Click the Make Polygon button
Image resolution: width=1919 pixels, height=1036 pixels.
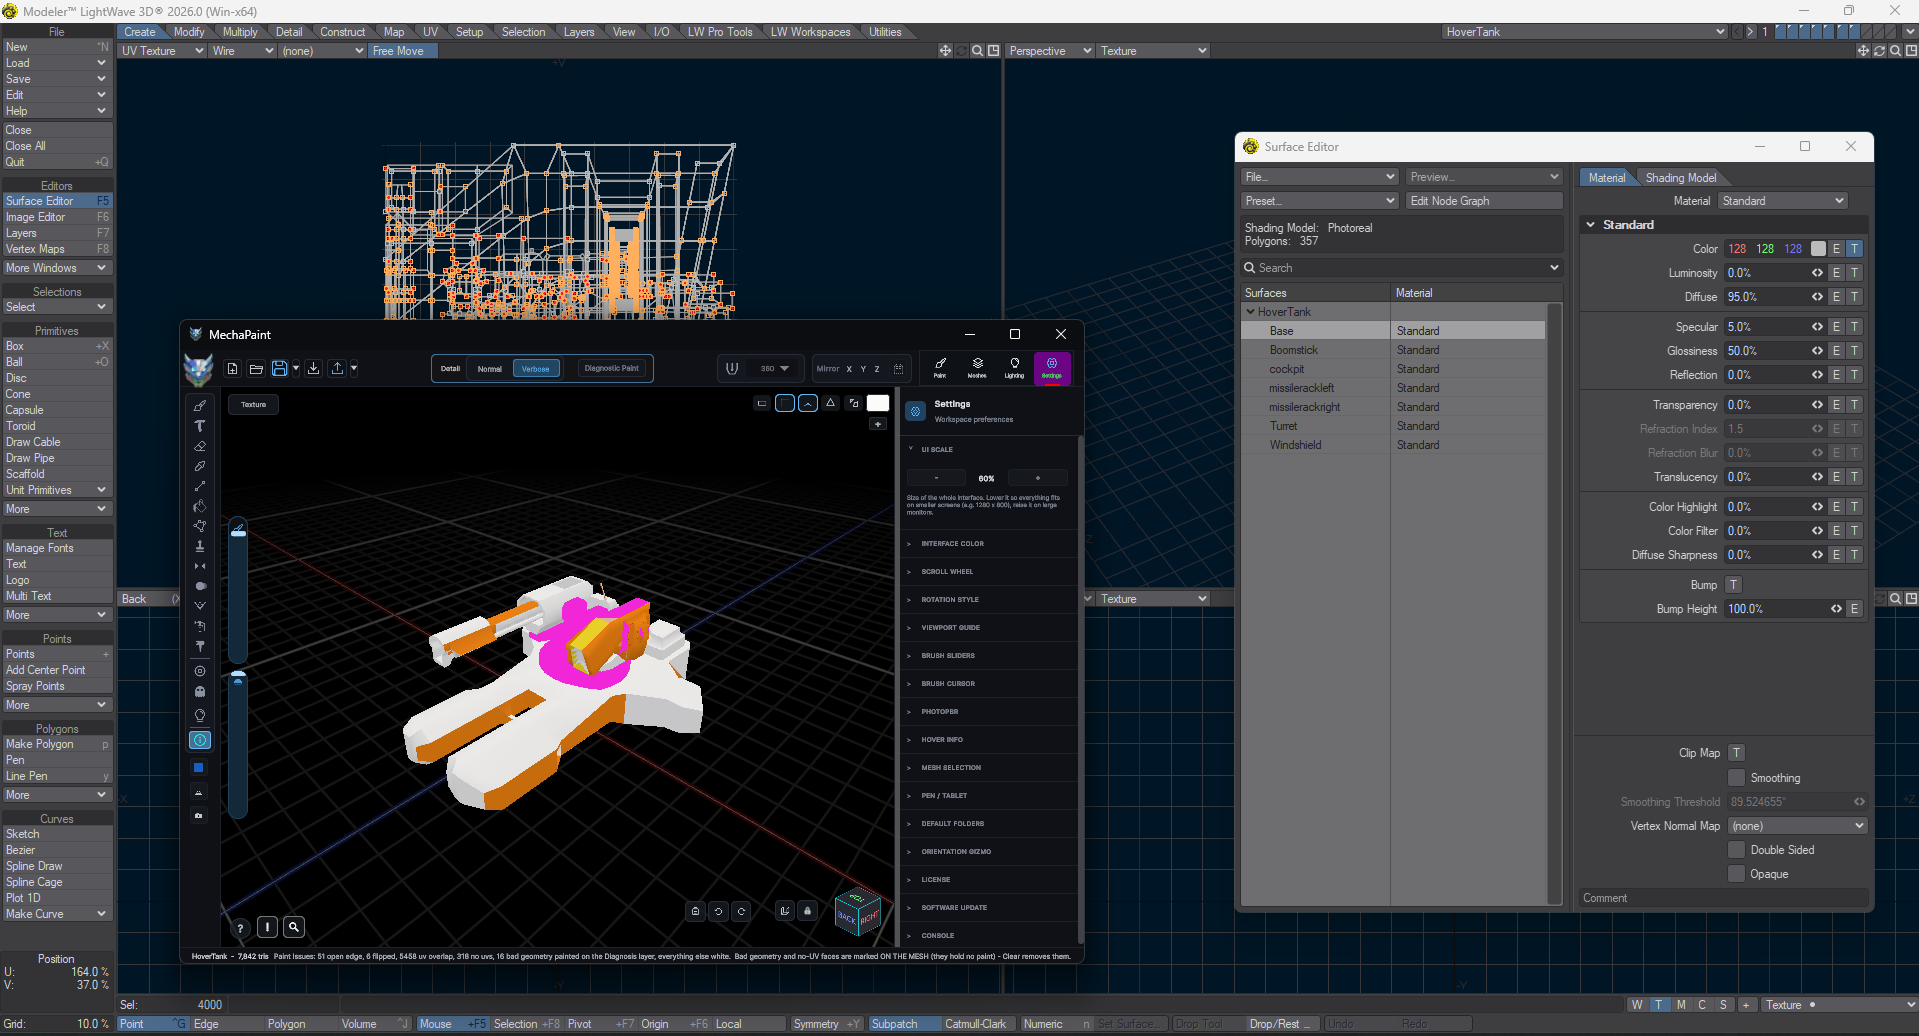tap(57, 744)
